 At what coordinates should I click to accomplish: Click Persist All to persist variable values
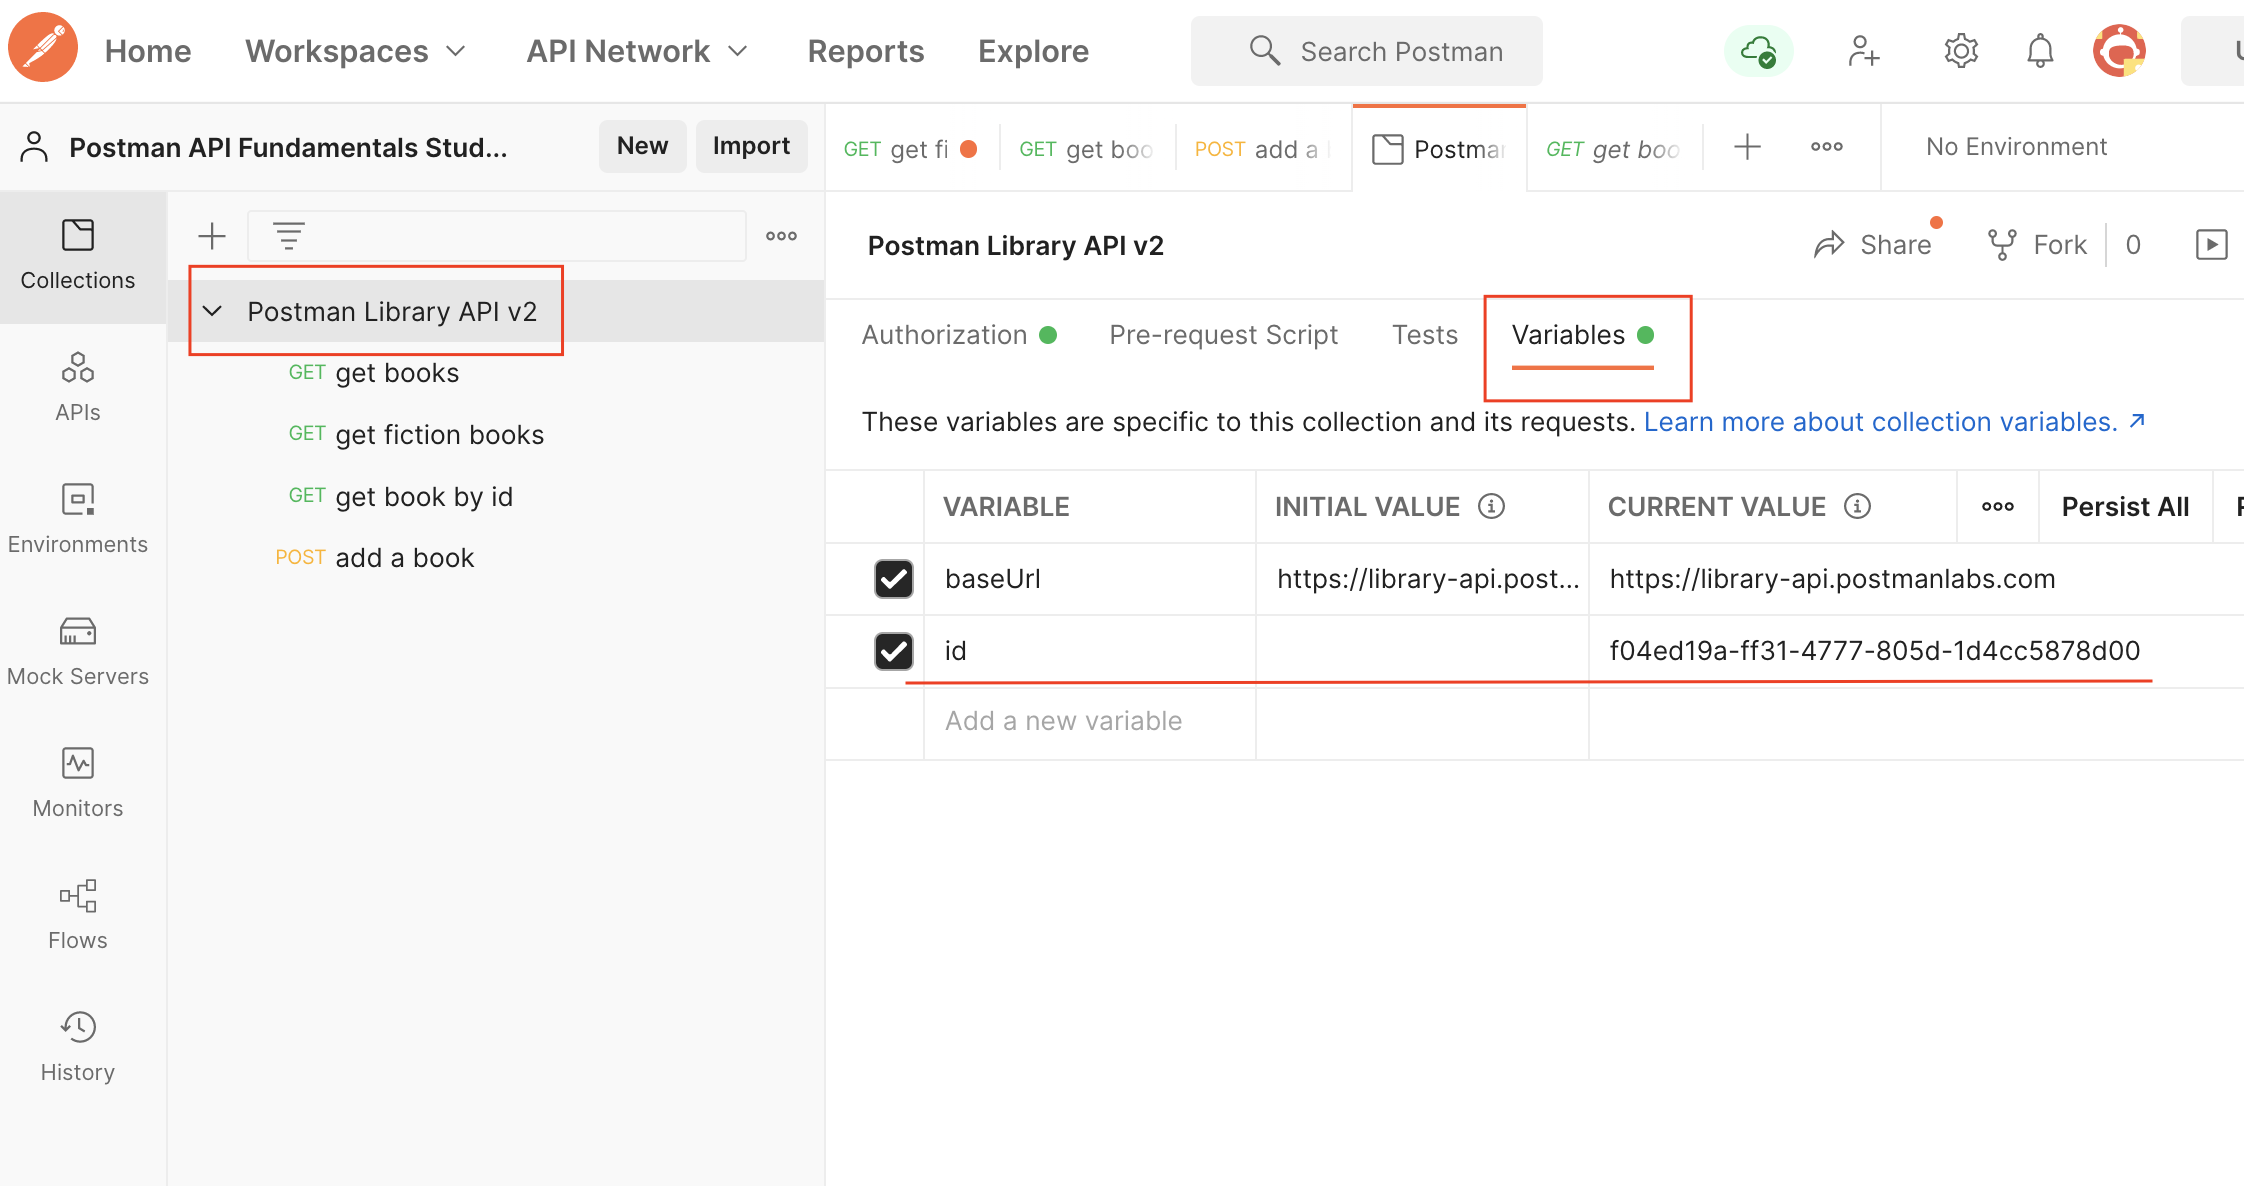tap(2124, 506)
